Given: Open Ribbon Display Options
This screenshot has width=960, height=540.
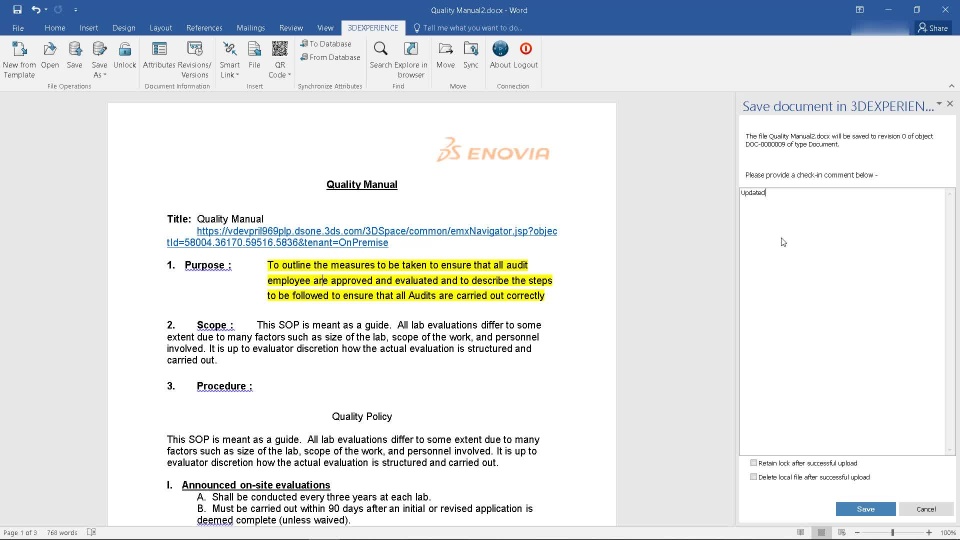Looking at the screenshot, I should [x=860, y=10].
